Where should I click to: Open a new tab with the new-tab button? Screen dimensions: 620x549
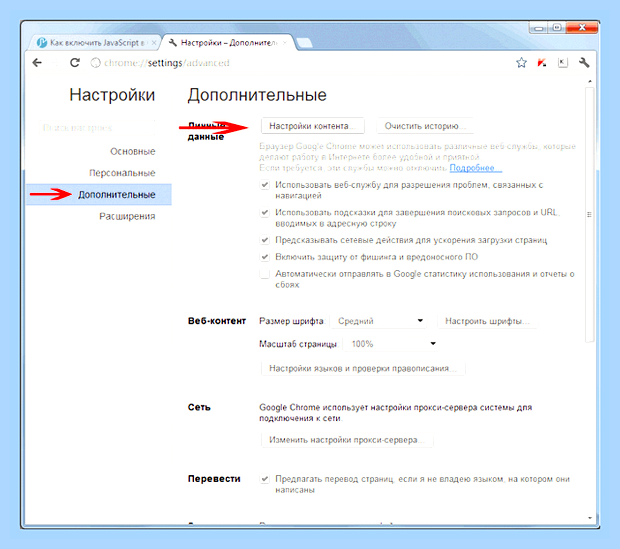(304, 43)
